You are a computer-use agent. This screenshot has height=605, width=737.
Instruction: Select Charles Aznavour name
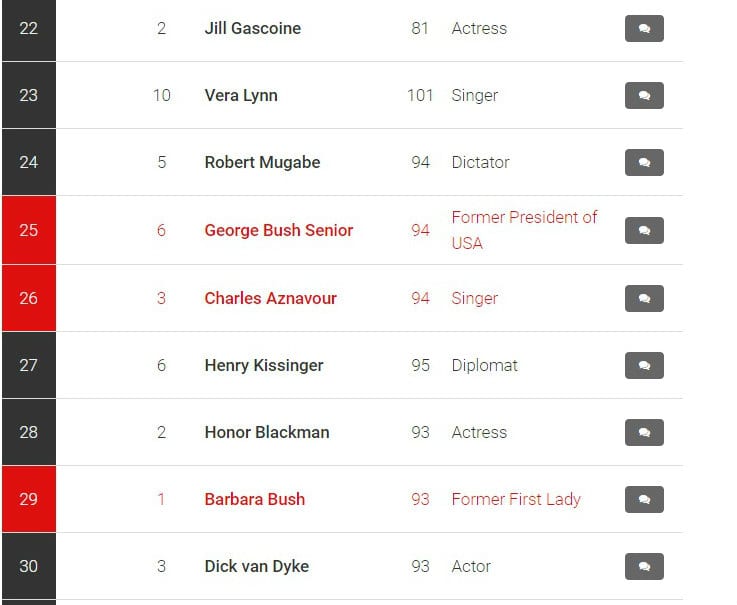271,298
